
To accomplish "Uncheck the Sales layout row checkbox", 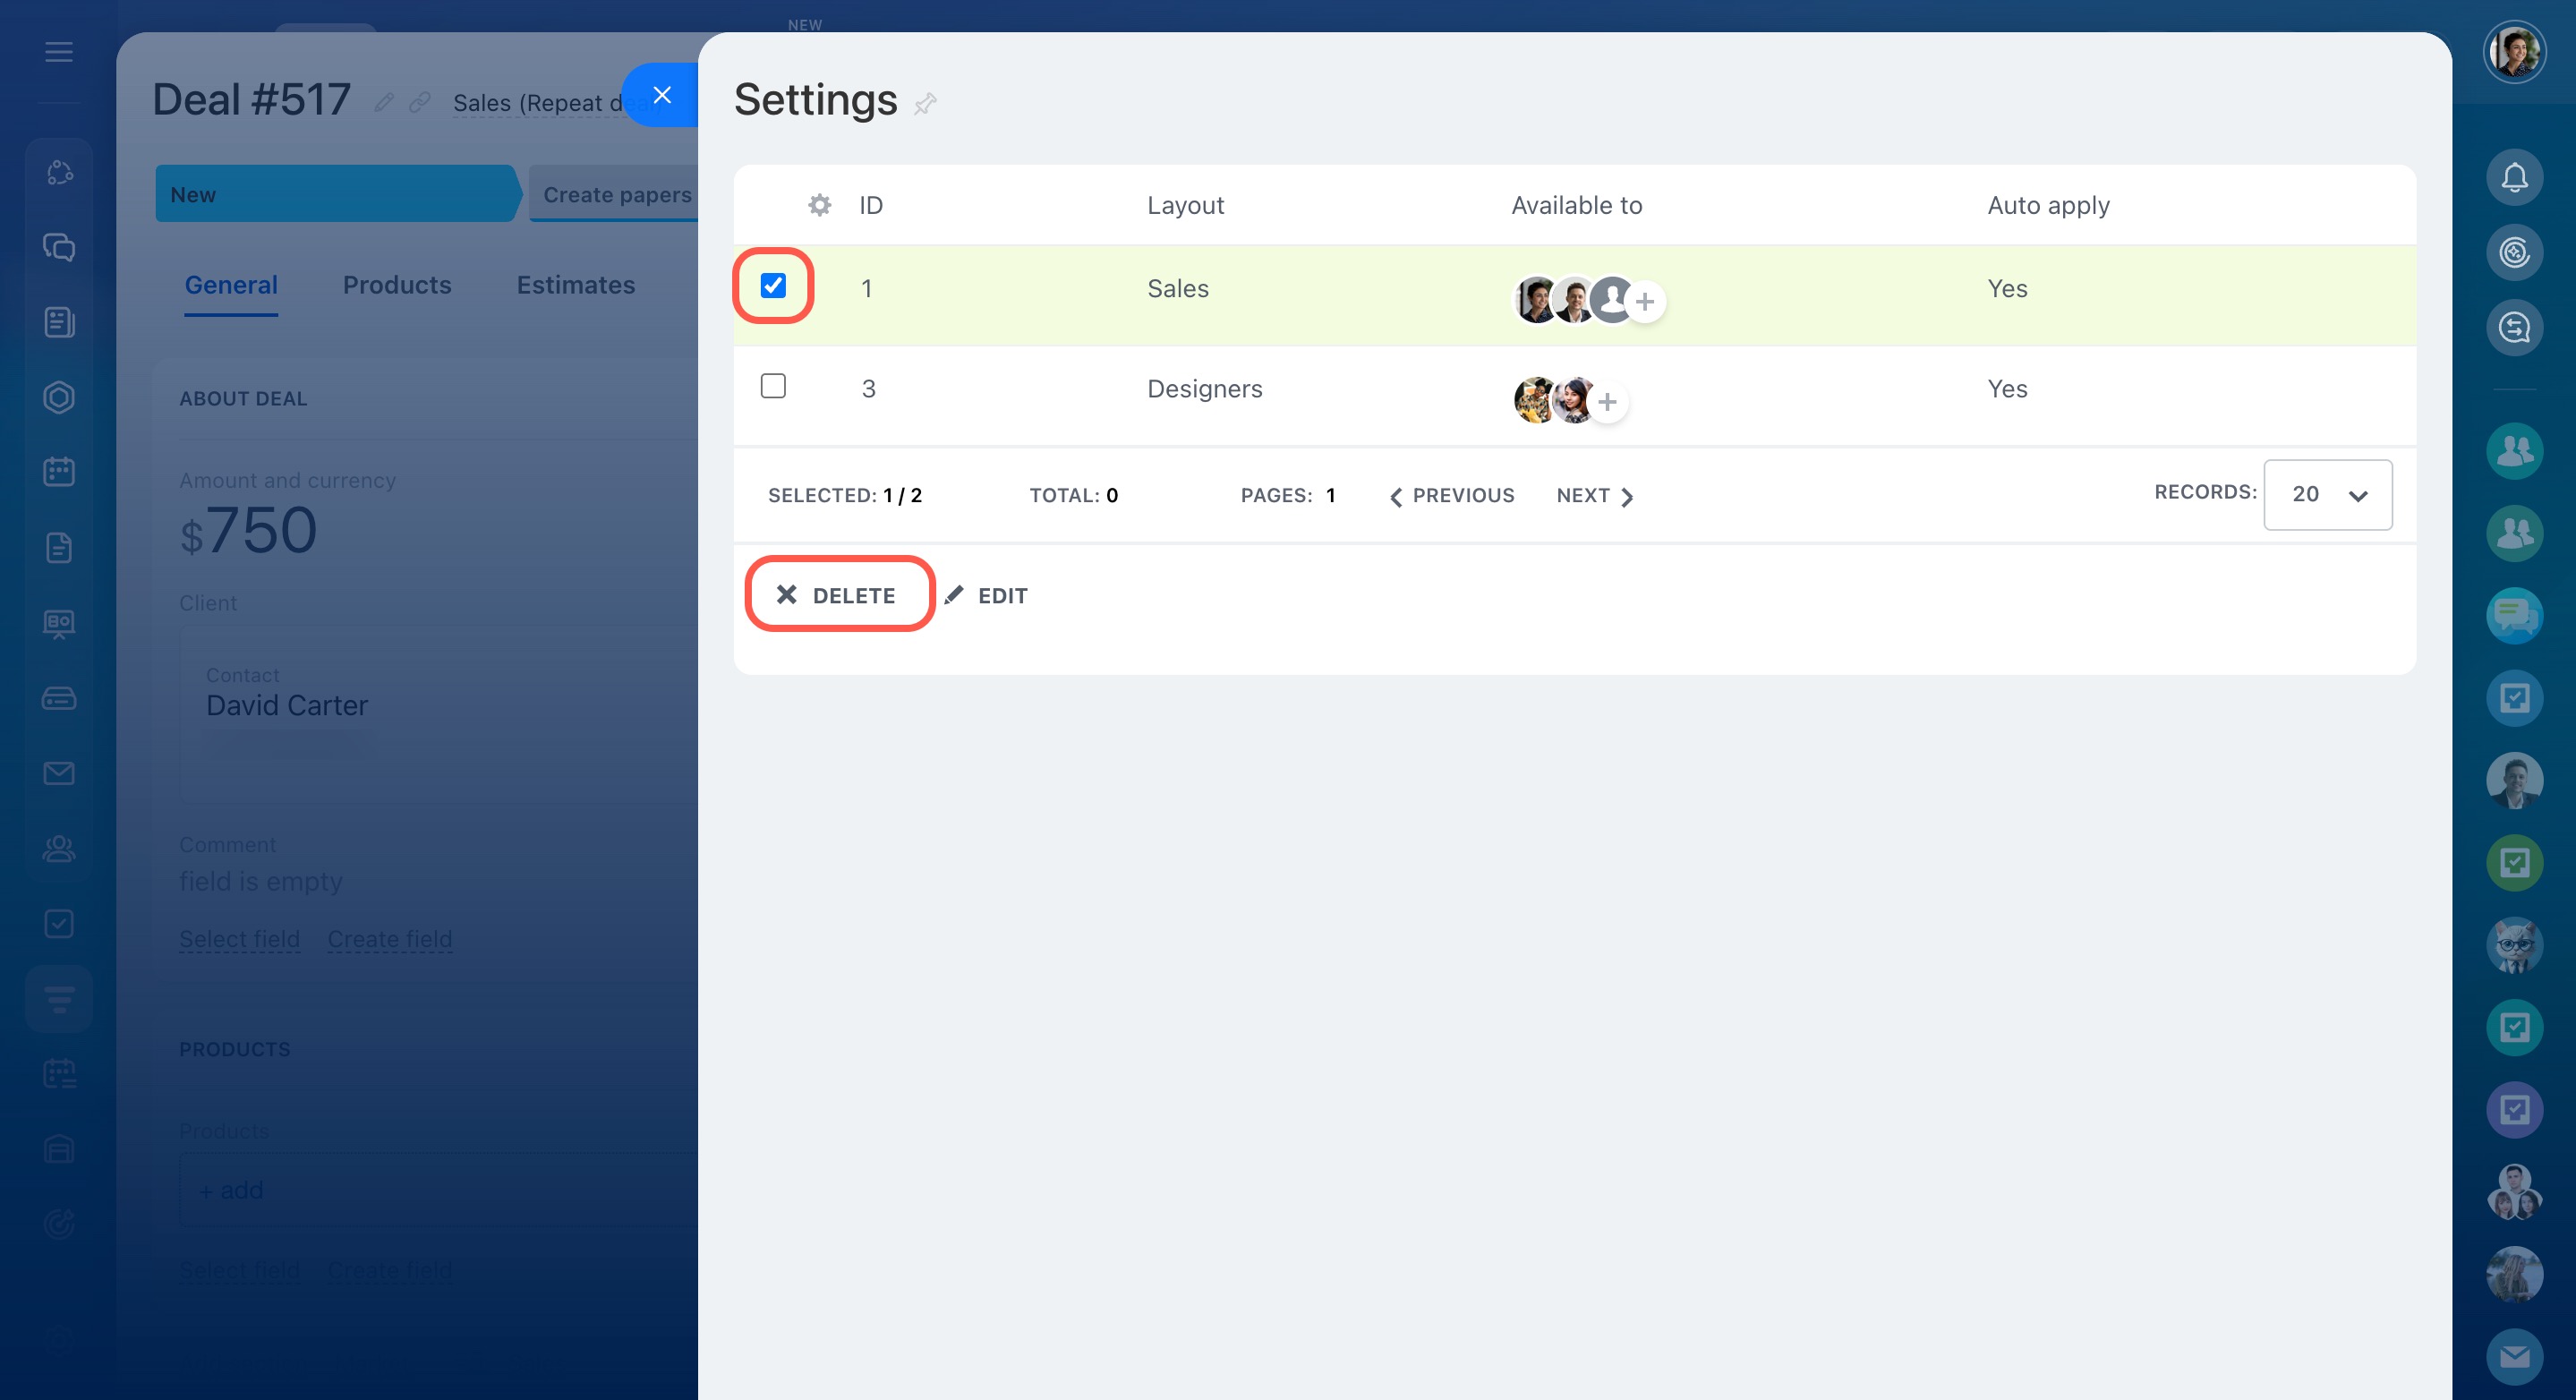I will tap(773, 286).
